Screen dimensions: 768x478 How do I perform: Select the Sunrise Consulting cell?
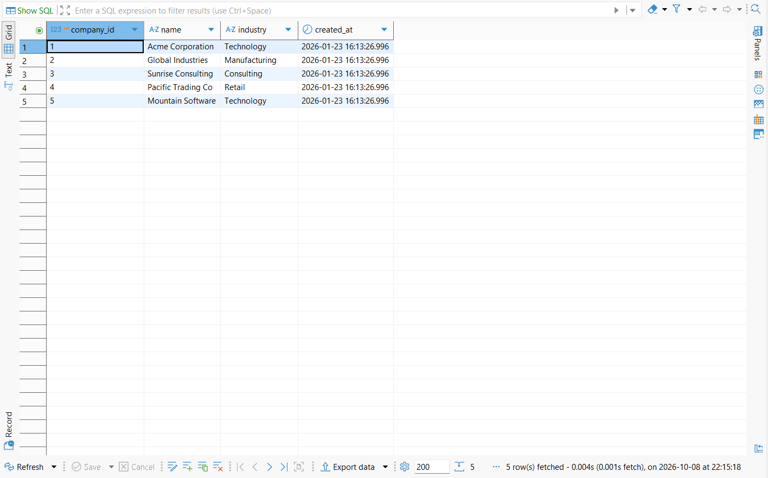pos(182,74)
